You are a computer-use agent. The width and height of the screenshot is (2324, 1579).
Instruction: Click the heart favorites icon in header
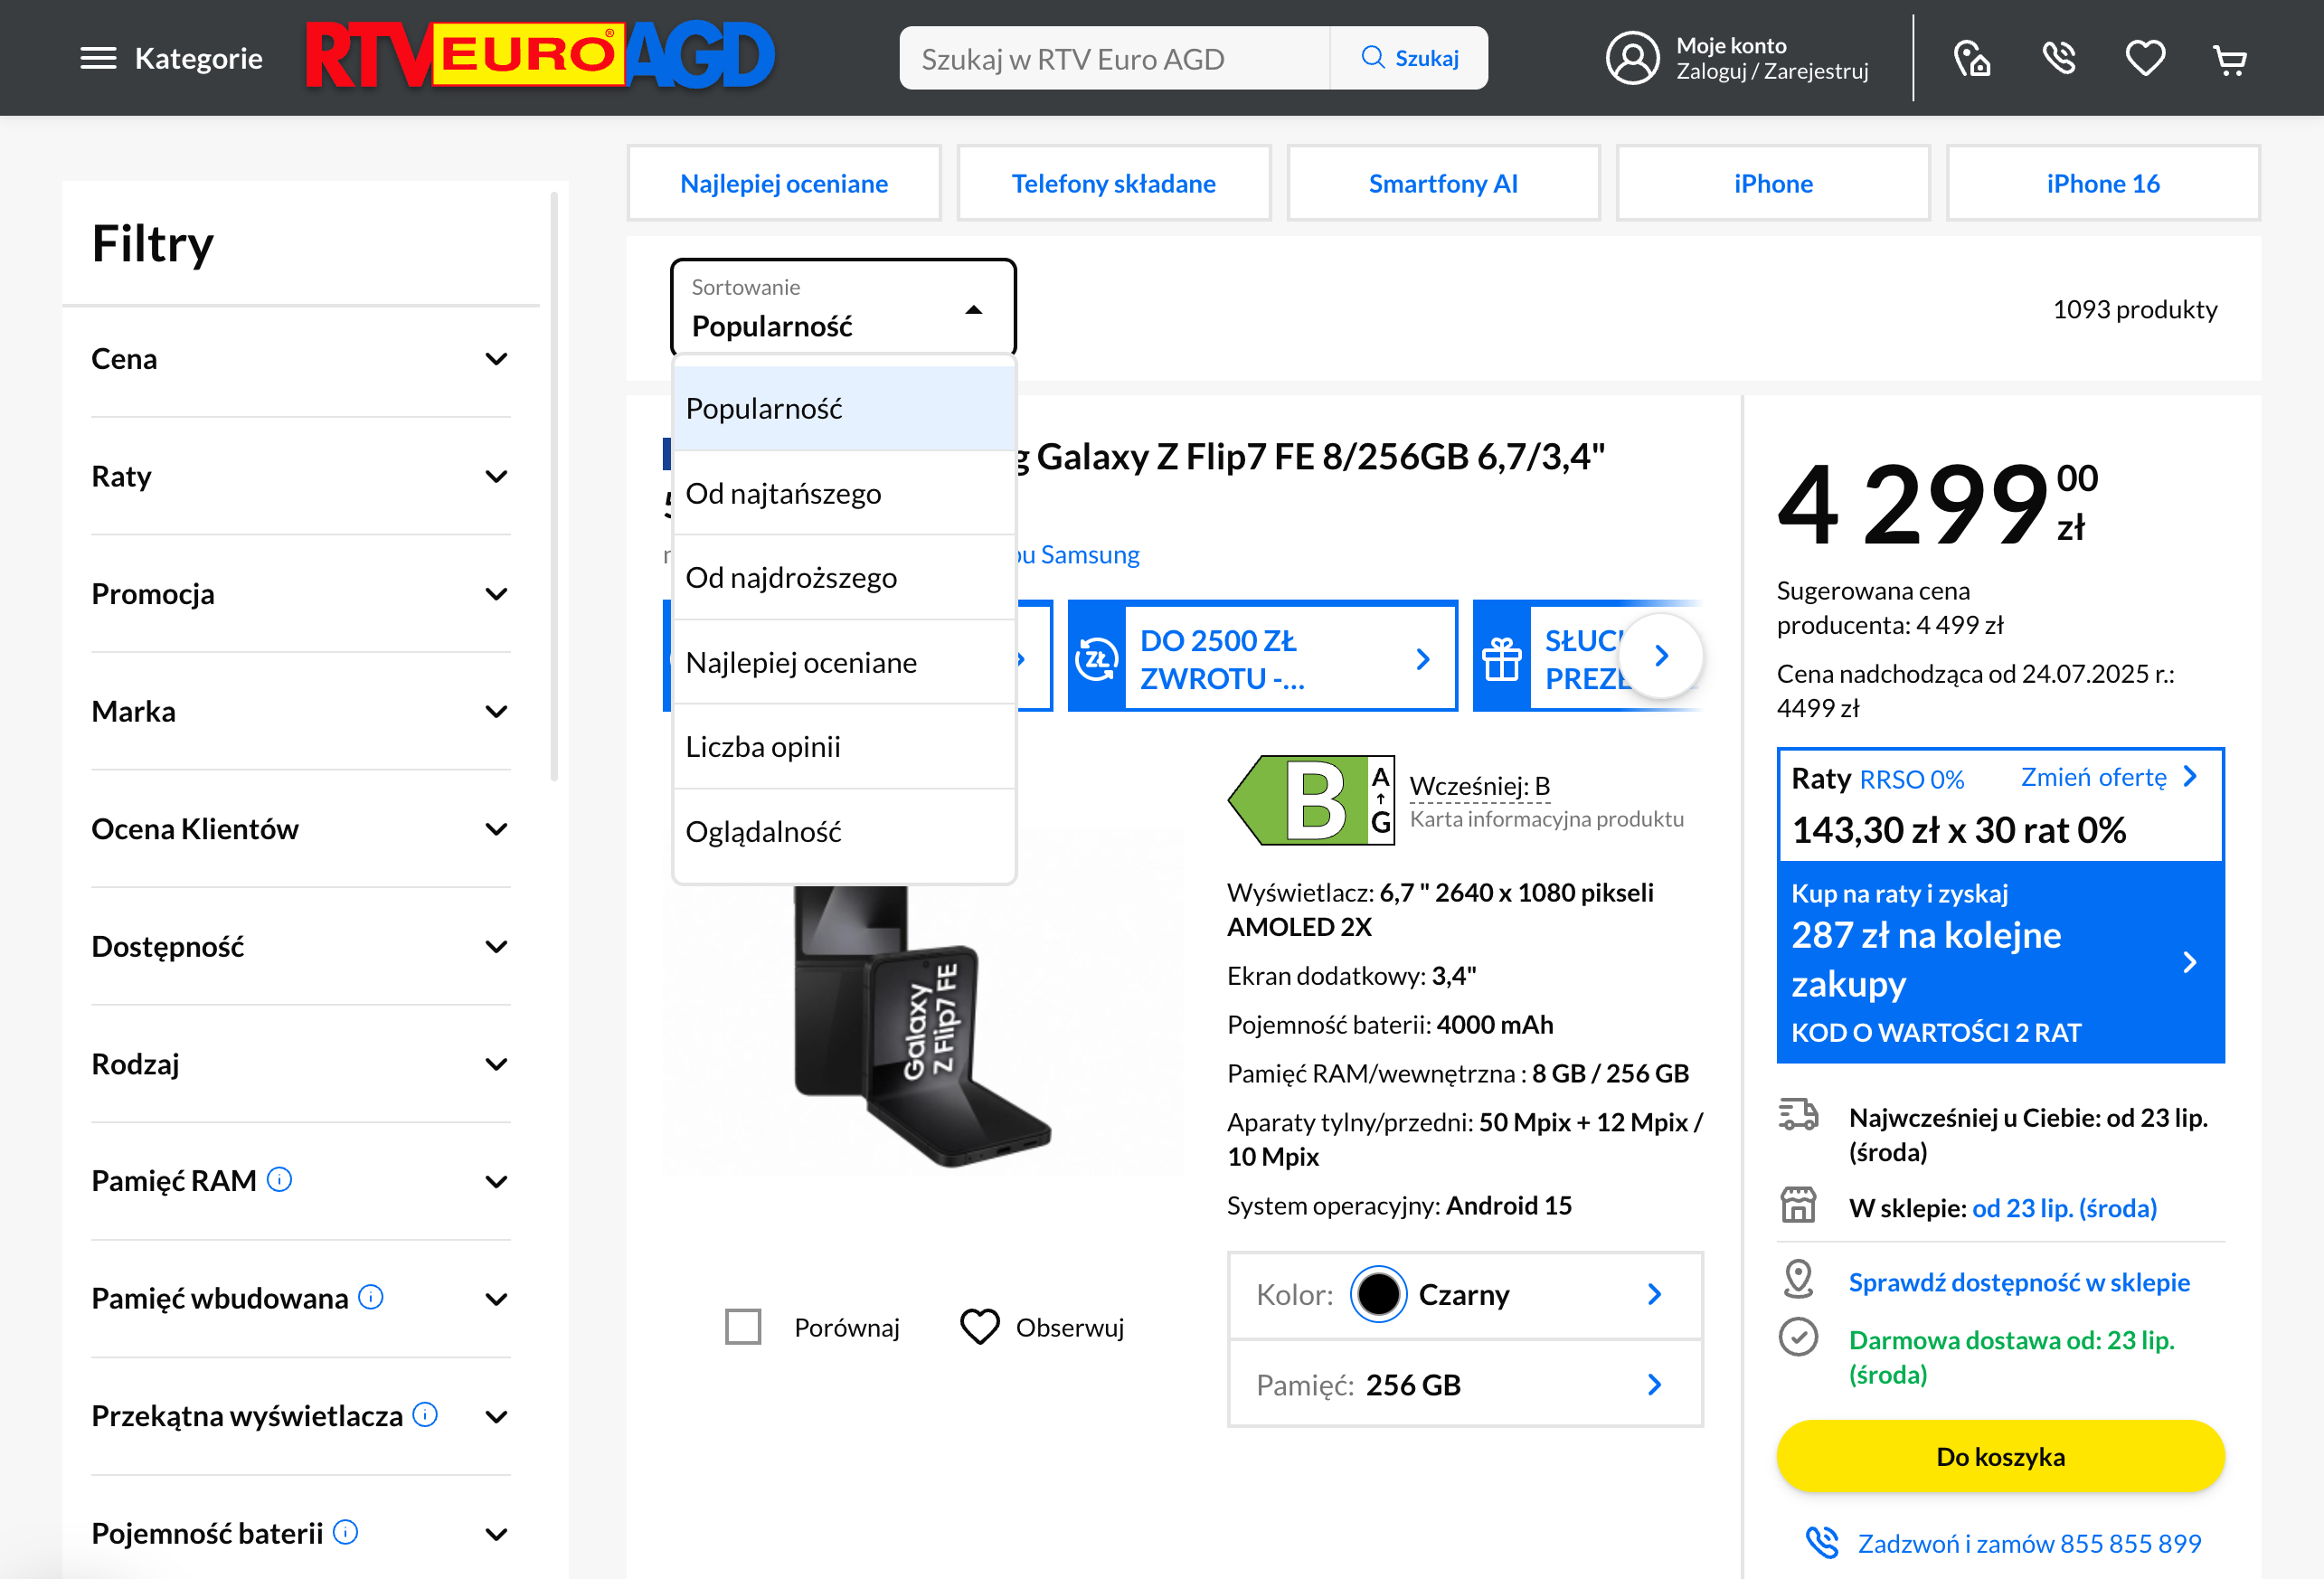click(x=2144, y=58)
